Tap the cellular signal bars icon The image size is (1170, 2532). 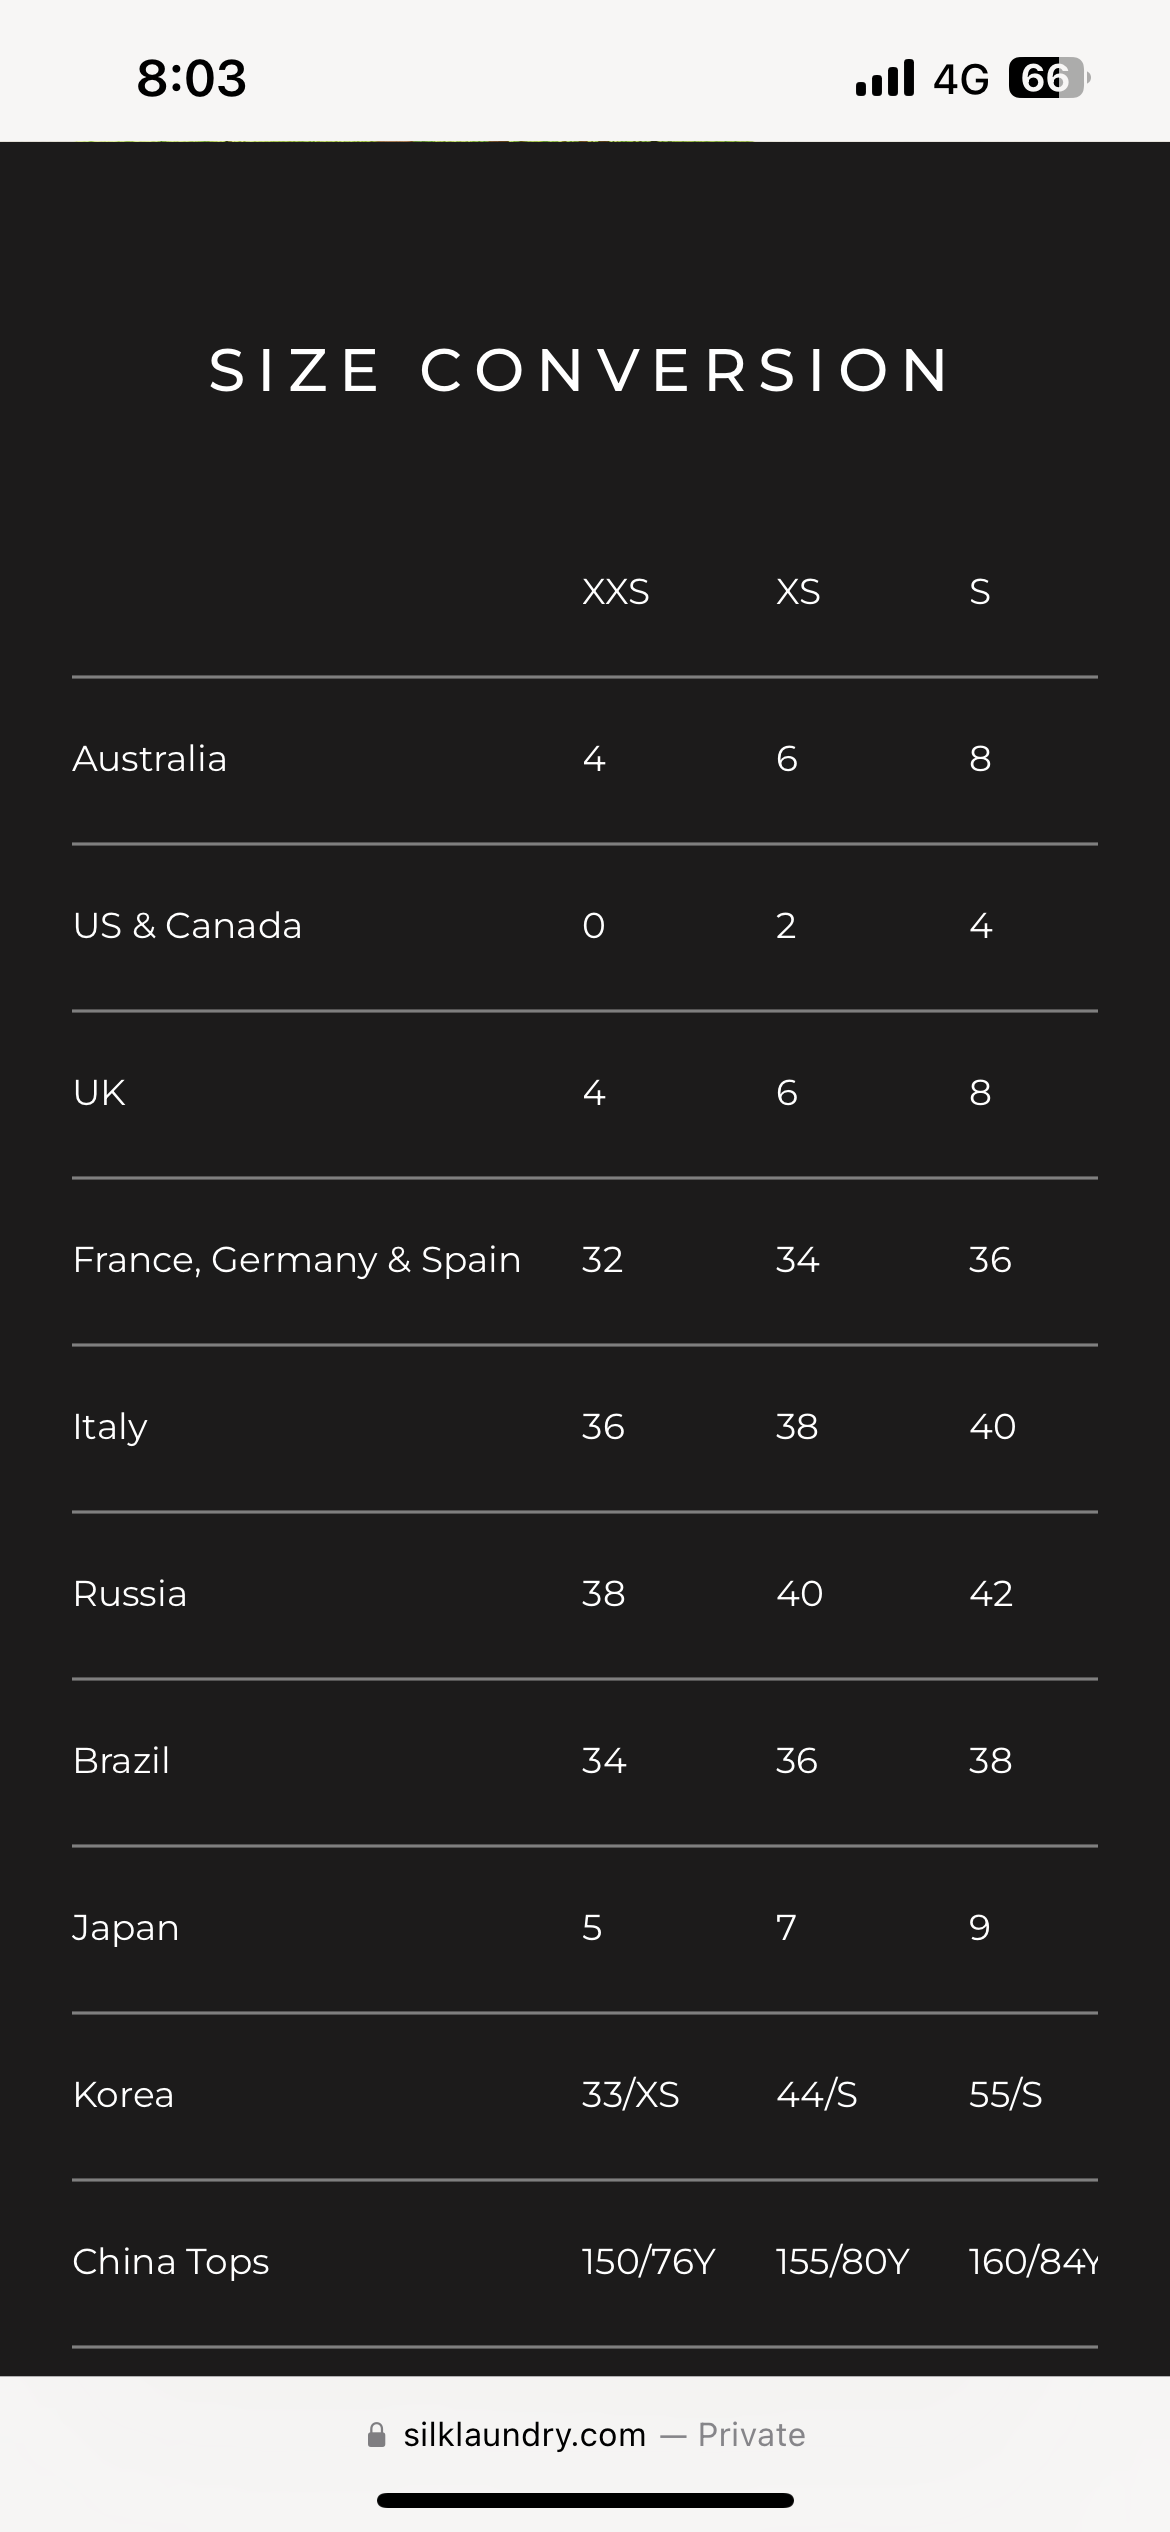(x=885, y=78)
